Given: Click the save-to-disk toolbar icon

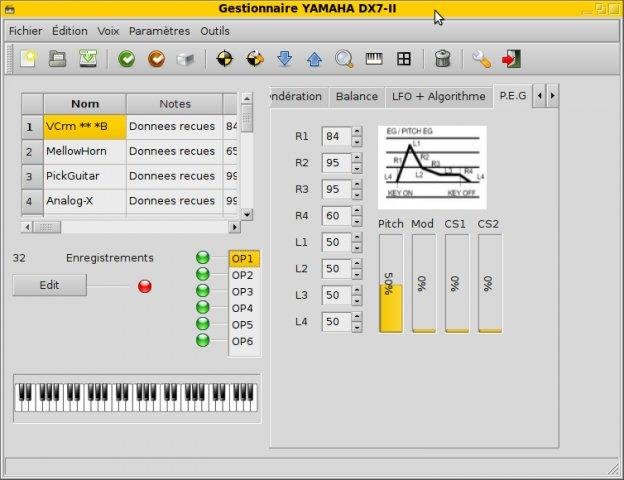Looking at the screenshot, I should [88, 59].
